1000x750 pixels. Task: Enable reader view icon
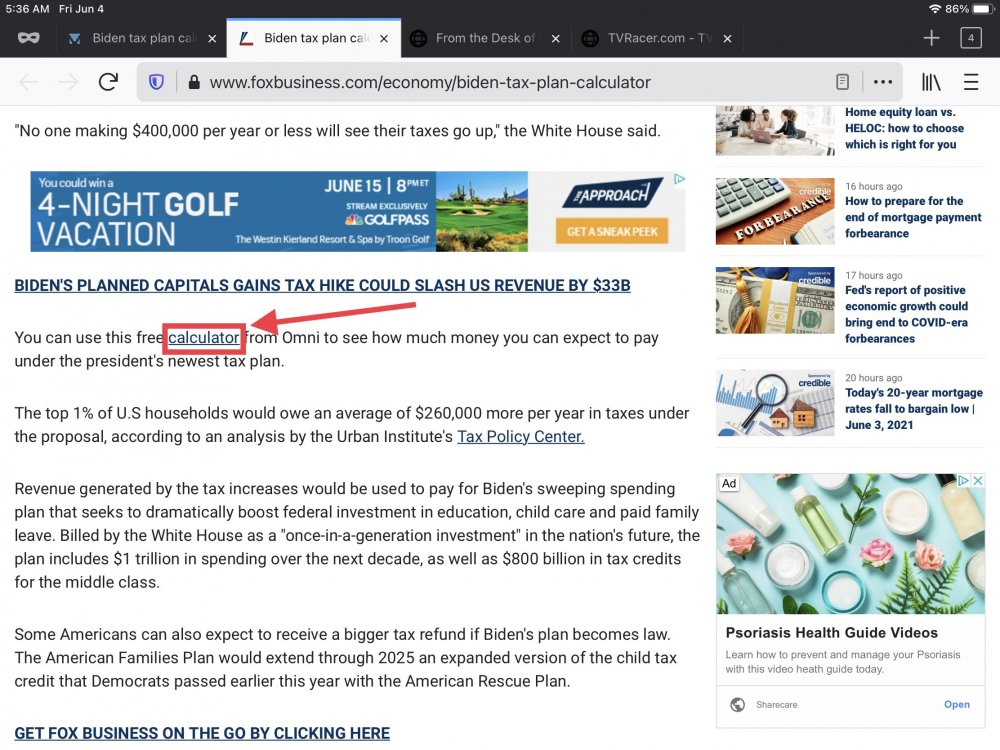(842, 82)
